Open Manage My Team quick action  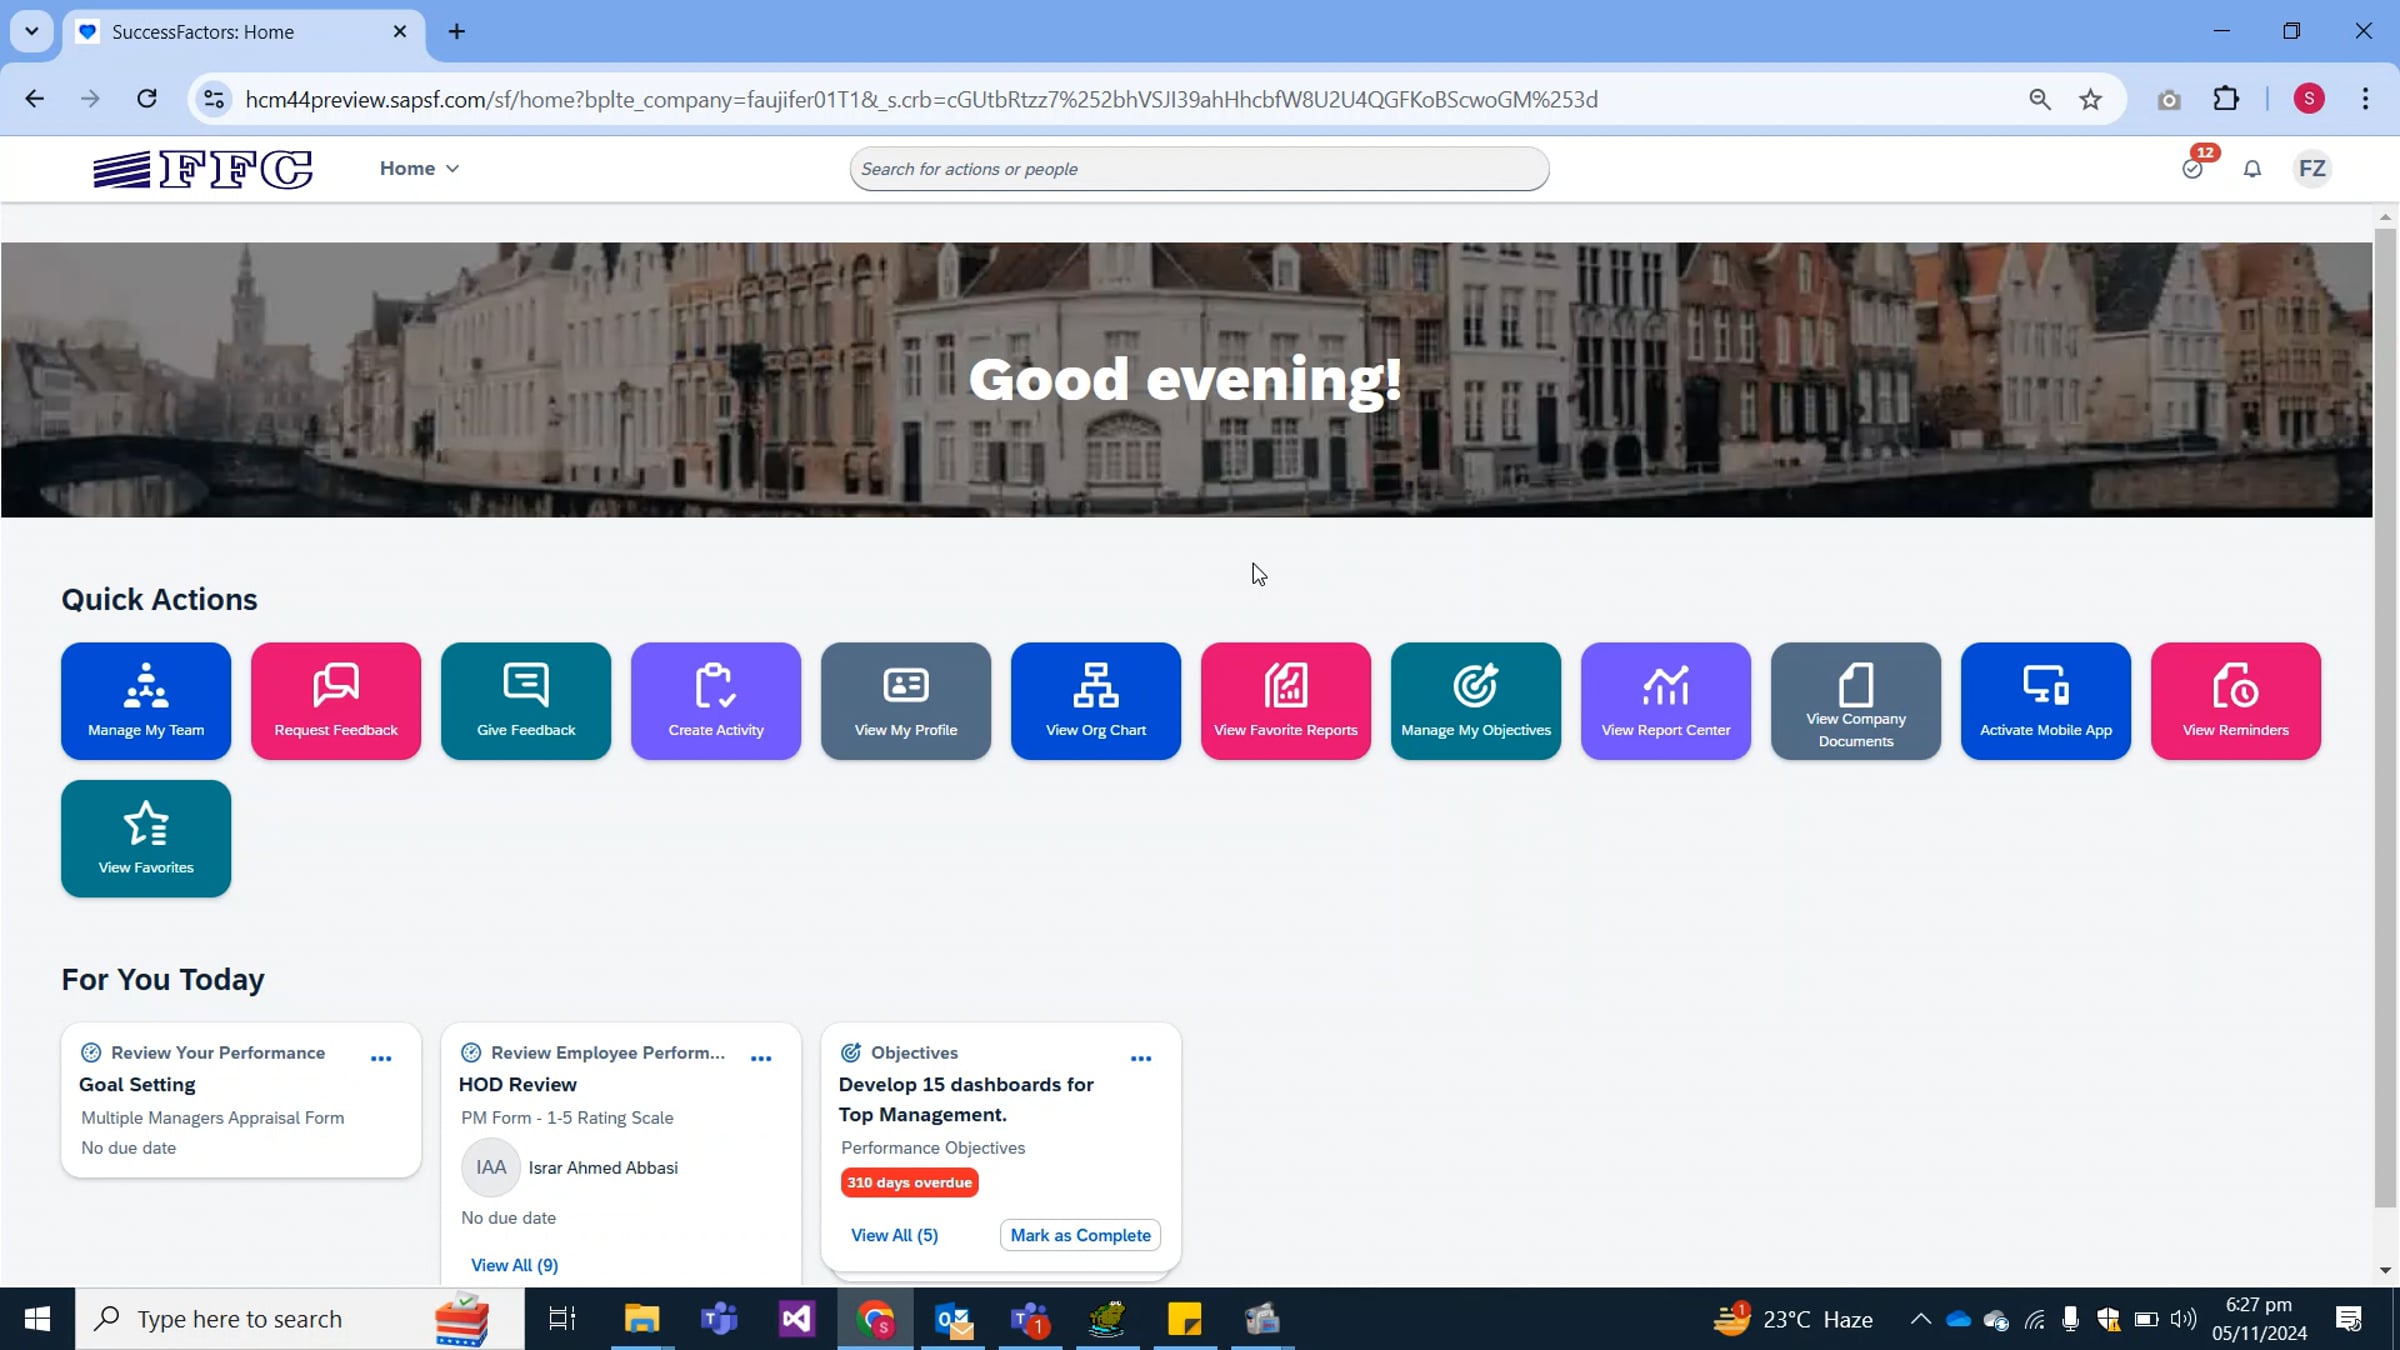146,700
